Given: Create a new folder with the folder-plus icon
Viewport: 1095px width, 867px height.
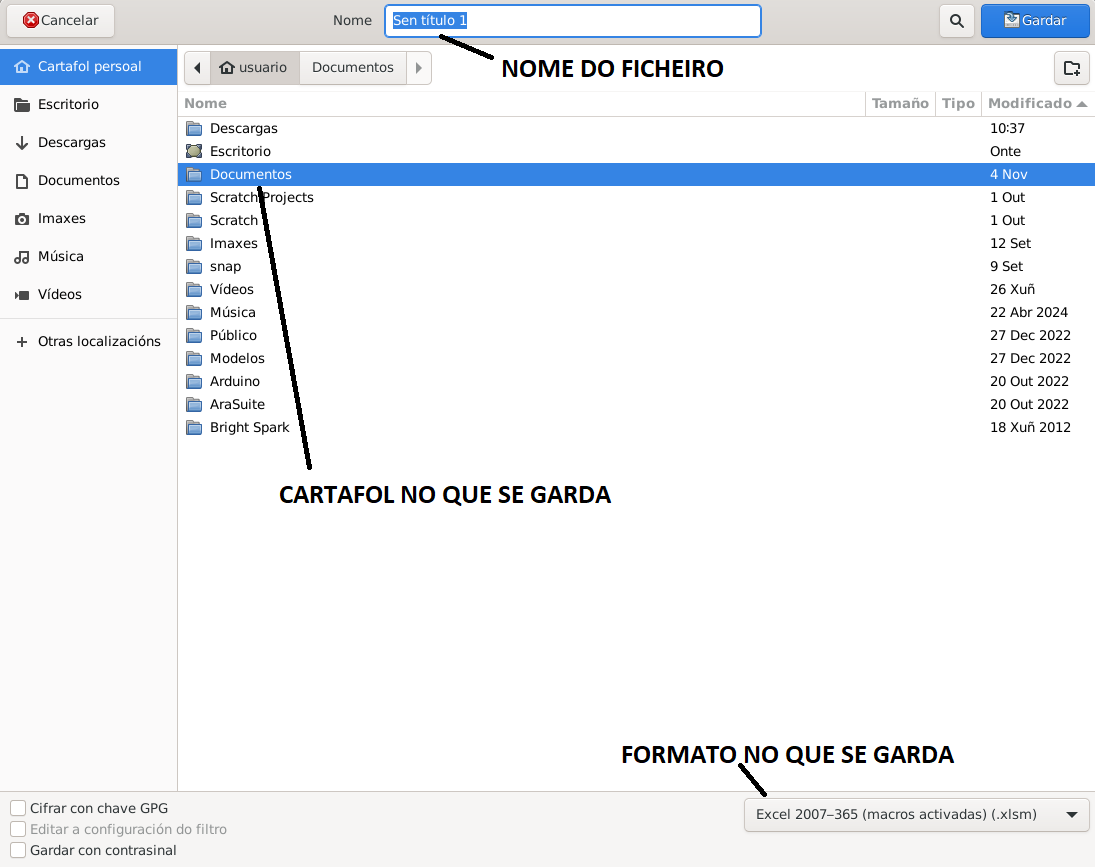Looking at the screenshot, I should coord(1072,68).
